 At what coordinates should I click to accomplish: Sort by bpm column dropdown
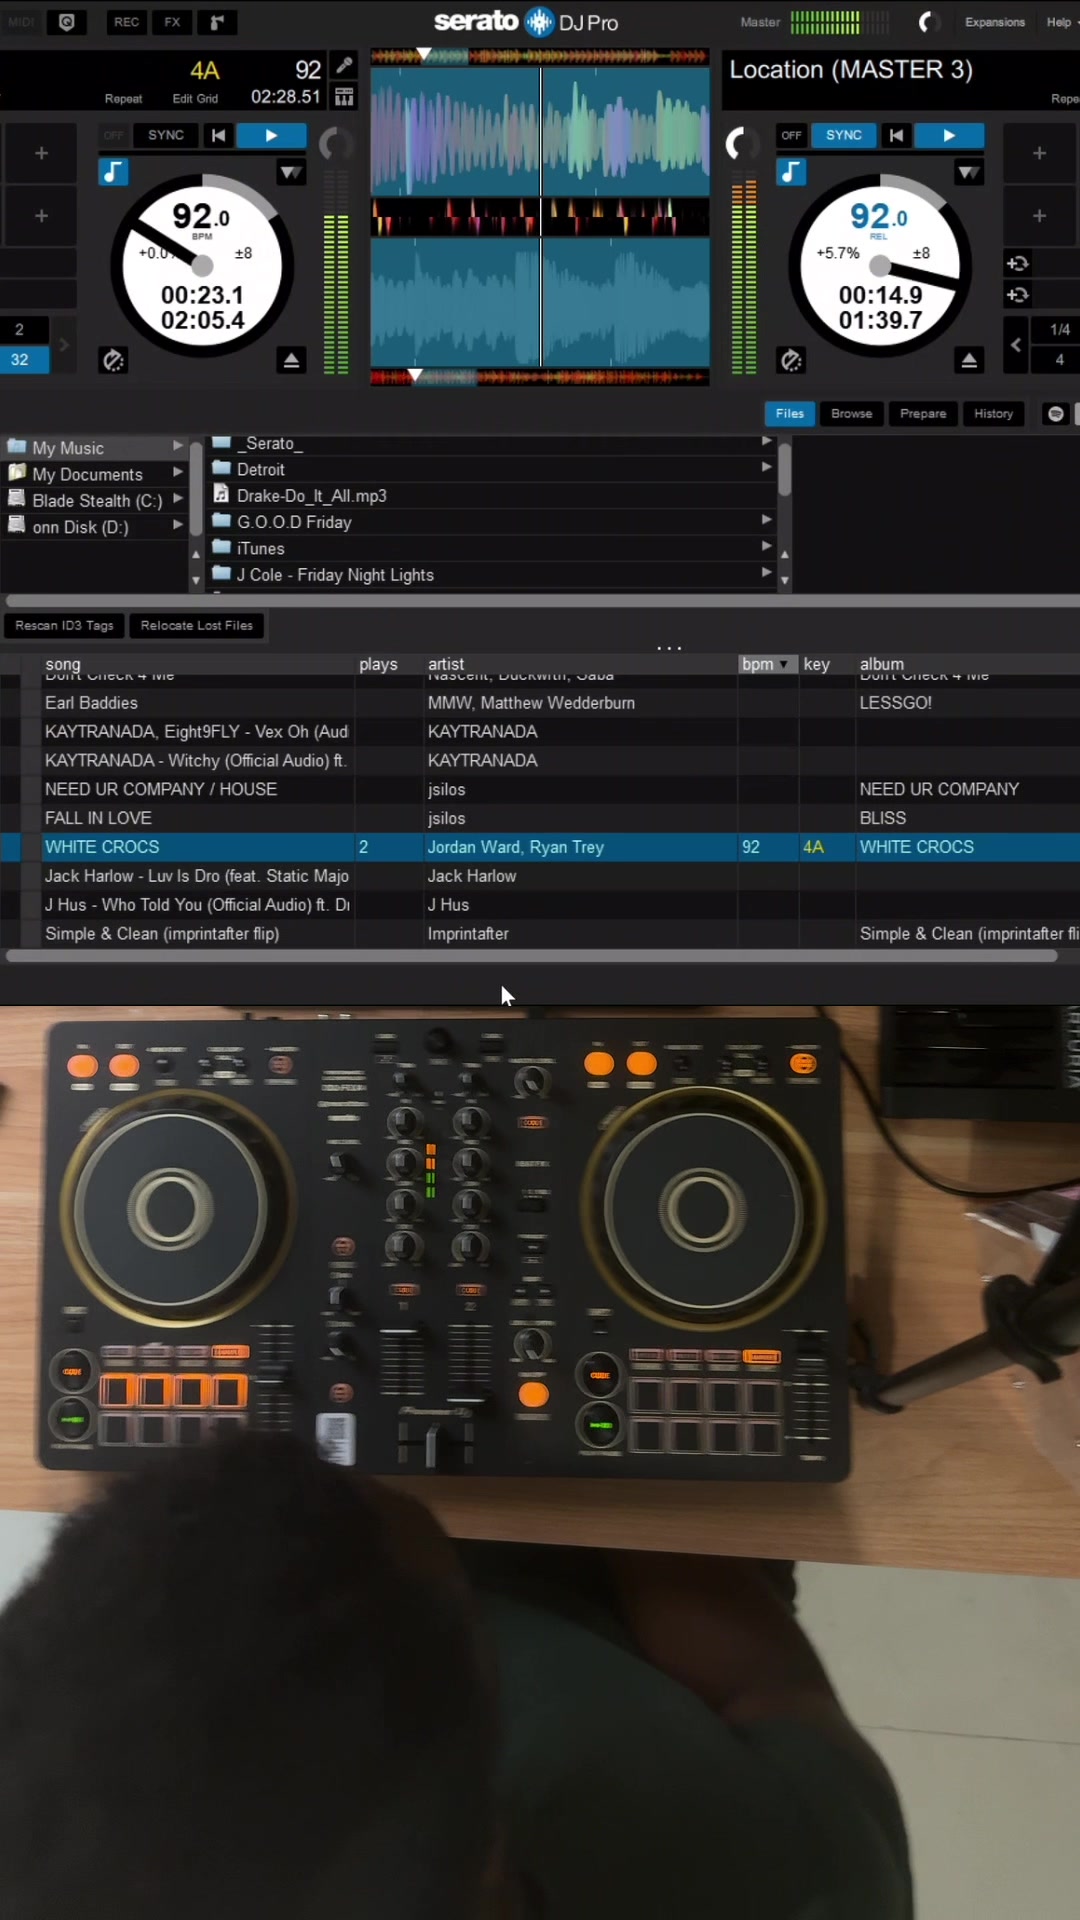[x=784, y=665]
